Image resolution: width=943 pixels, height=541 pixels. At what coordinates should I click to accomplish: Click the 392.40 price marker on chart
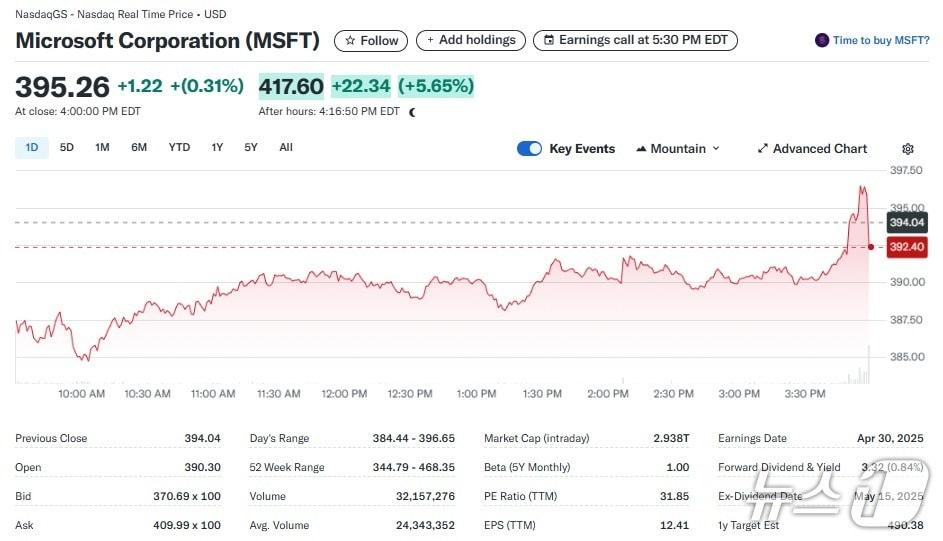pos(906,247)
